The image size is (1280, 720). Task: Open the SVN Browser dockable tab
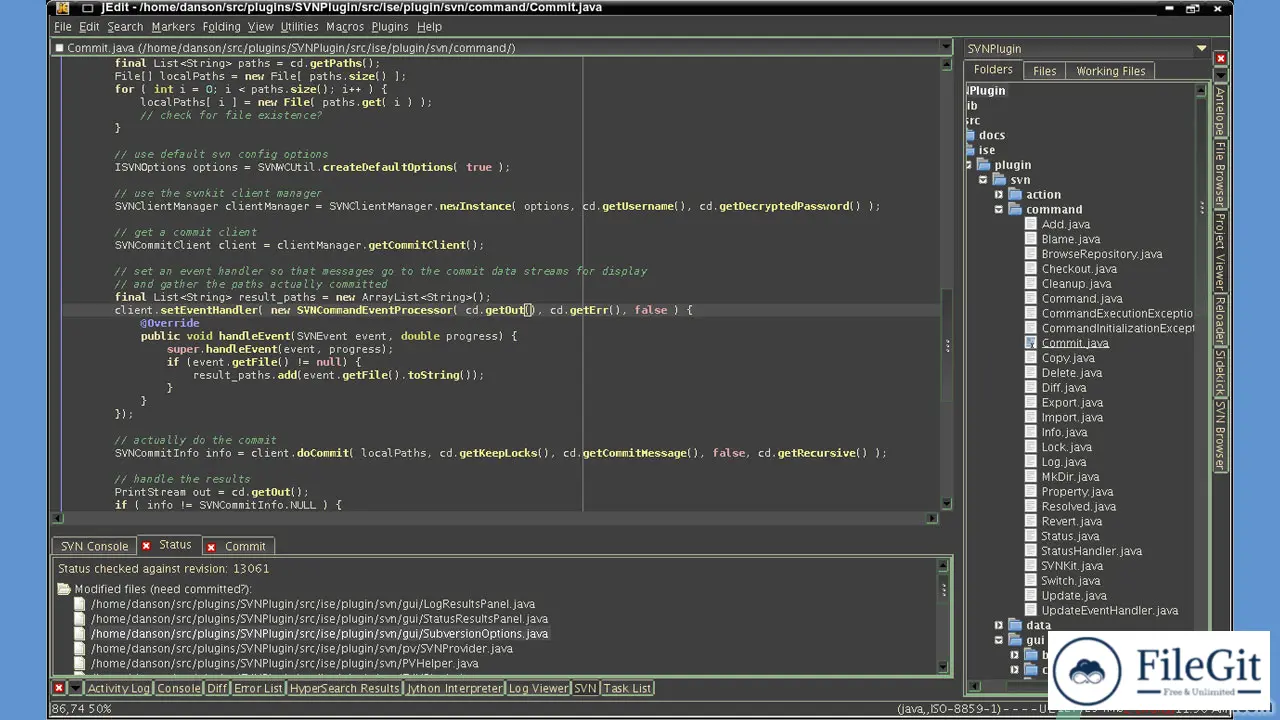coord(1221,435)
